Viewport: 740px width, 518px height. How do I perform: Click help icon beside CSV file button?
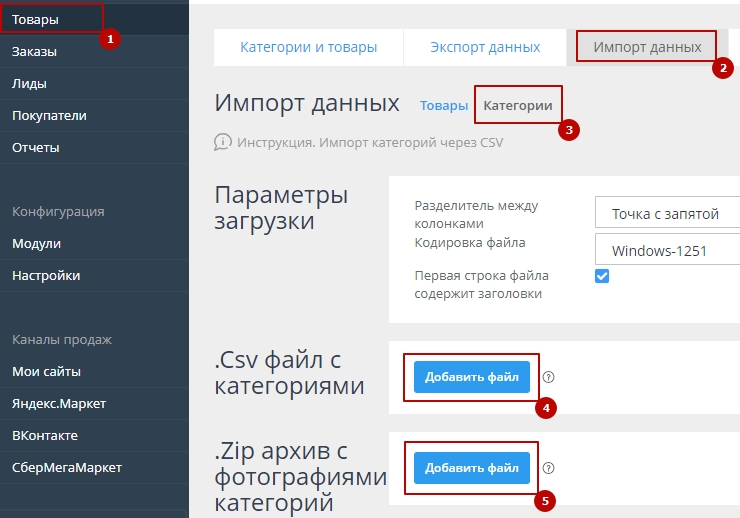coord(548,378)
